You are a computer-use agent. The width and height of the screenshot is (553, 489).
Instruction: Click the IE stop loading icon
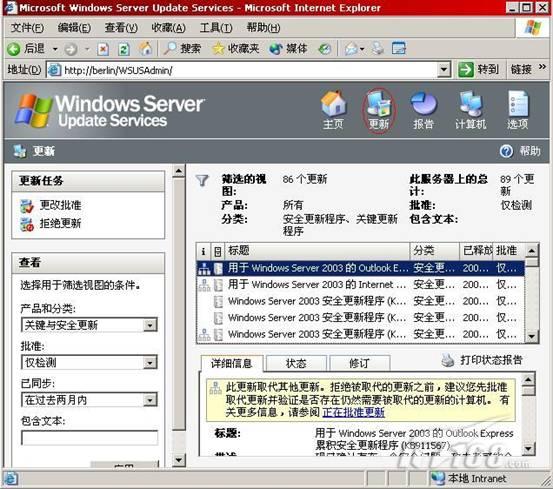click(103, 49)
